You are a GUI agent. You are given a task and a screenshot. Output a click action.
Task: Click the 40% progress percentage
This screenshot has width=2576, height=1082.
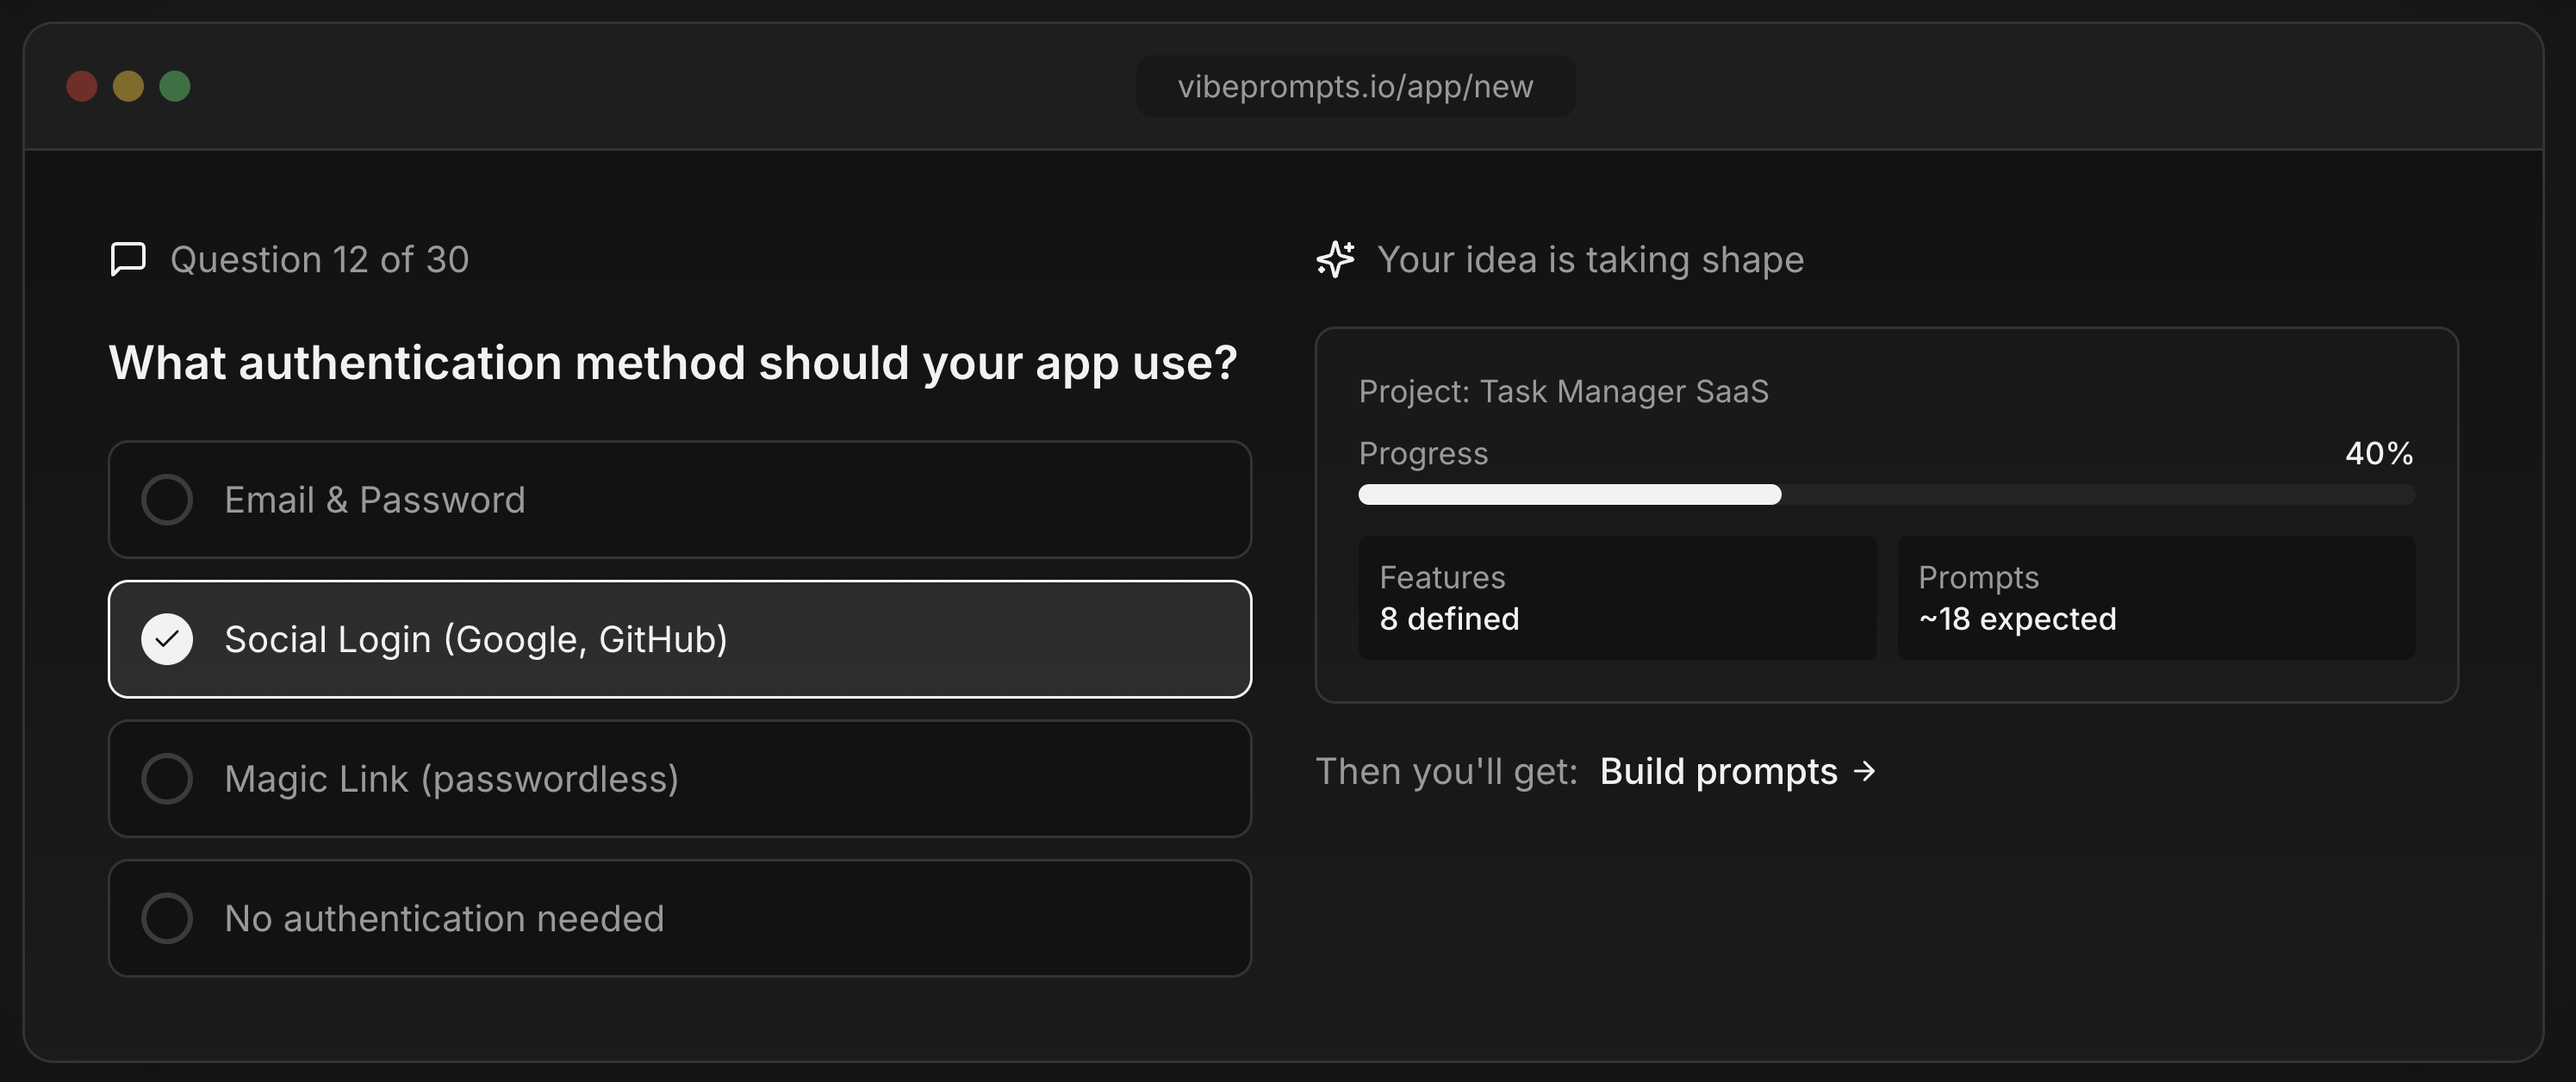click(2378, 453)
